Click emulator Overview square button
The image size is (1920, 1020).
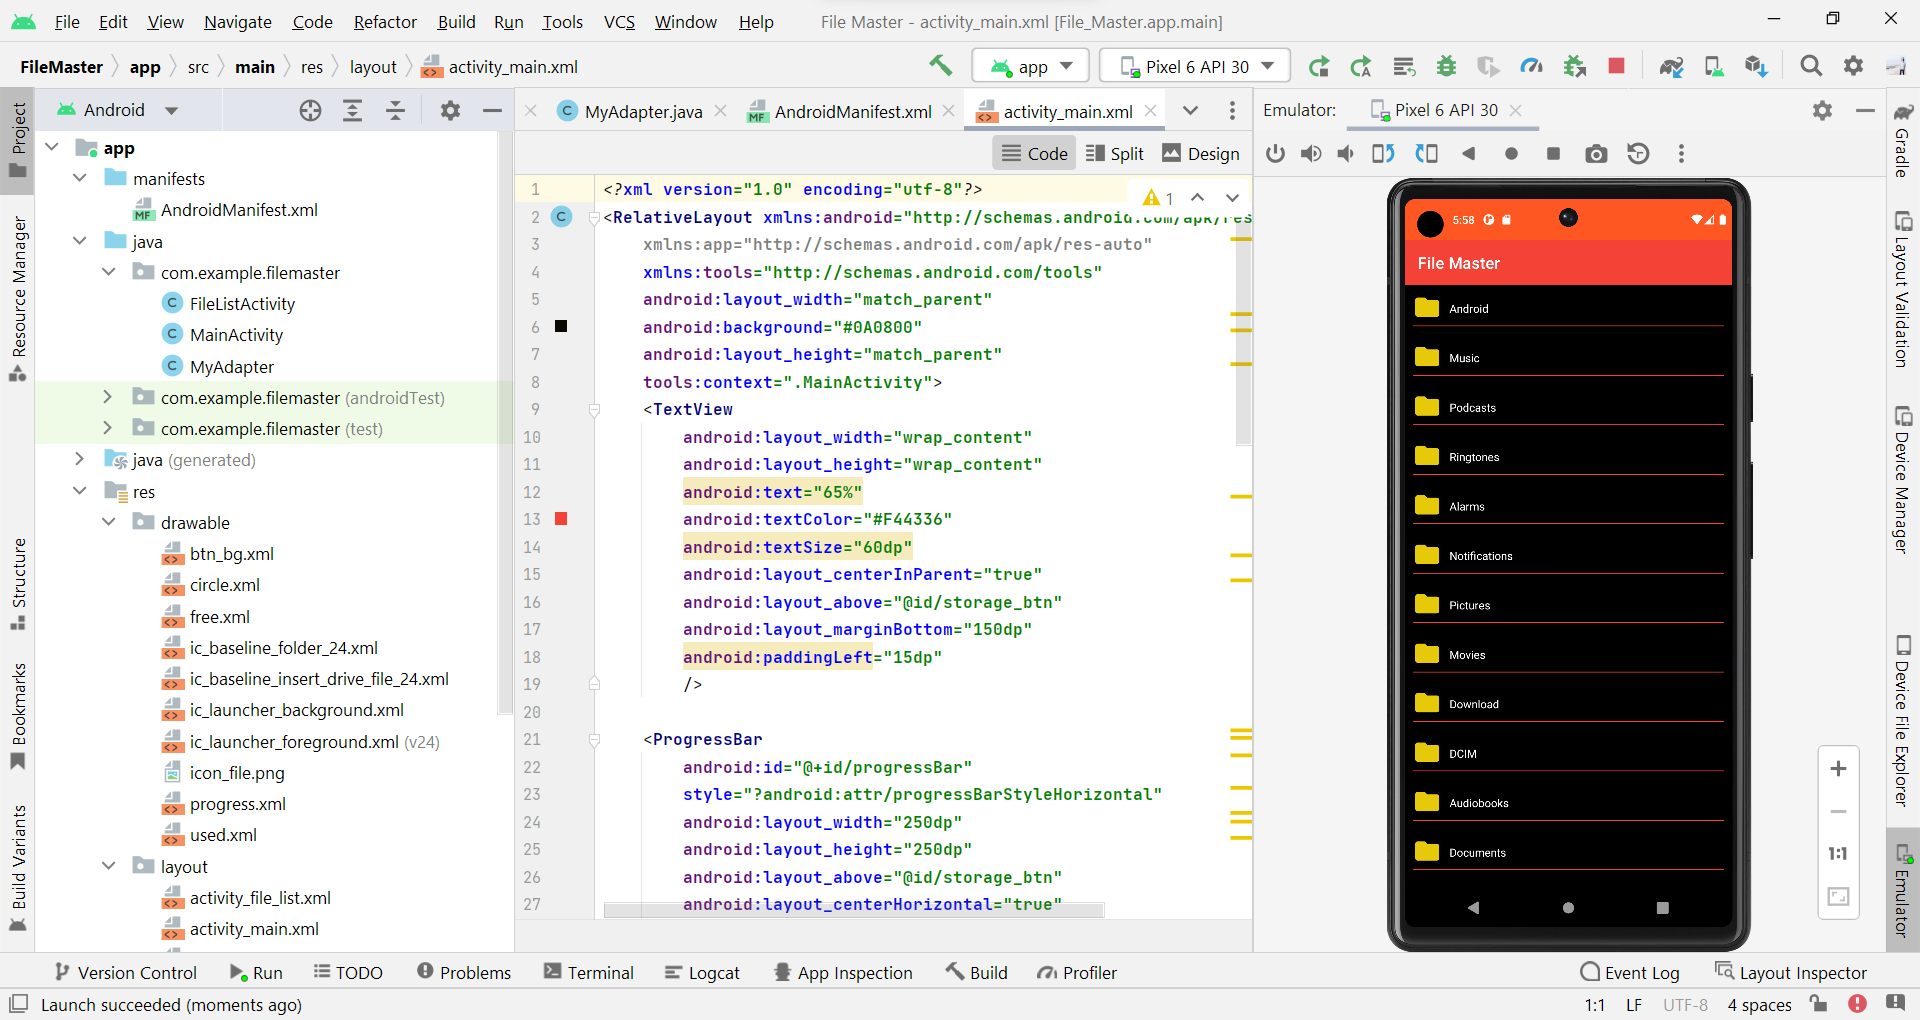point(1553,154)
